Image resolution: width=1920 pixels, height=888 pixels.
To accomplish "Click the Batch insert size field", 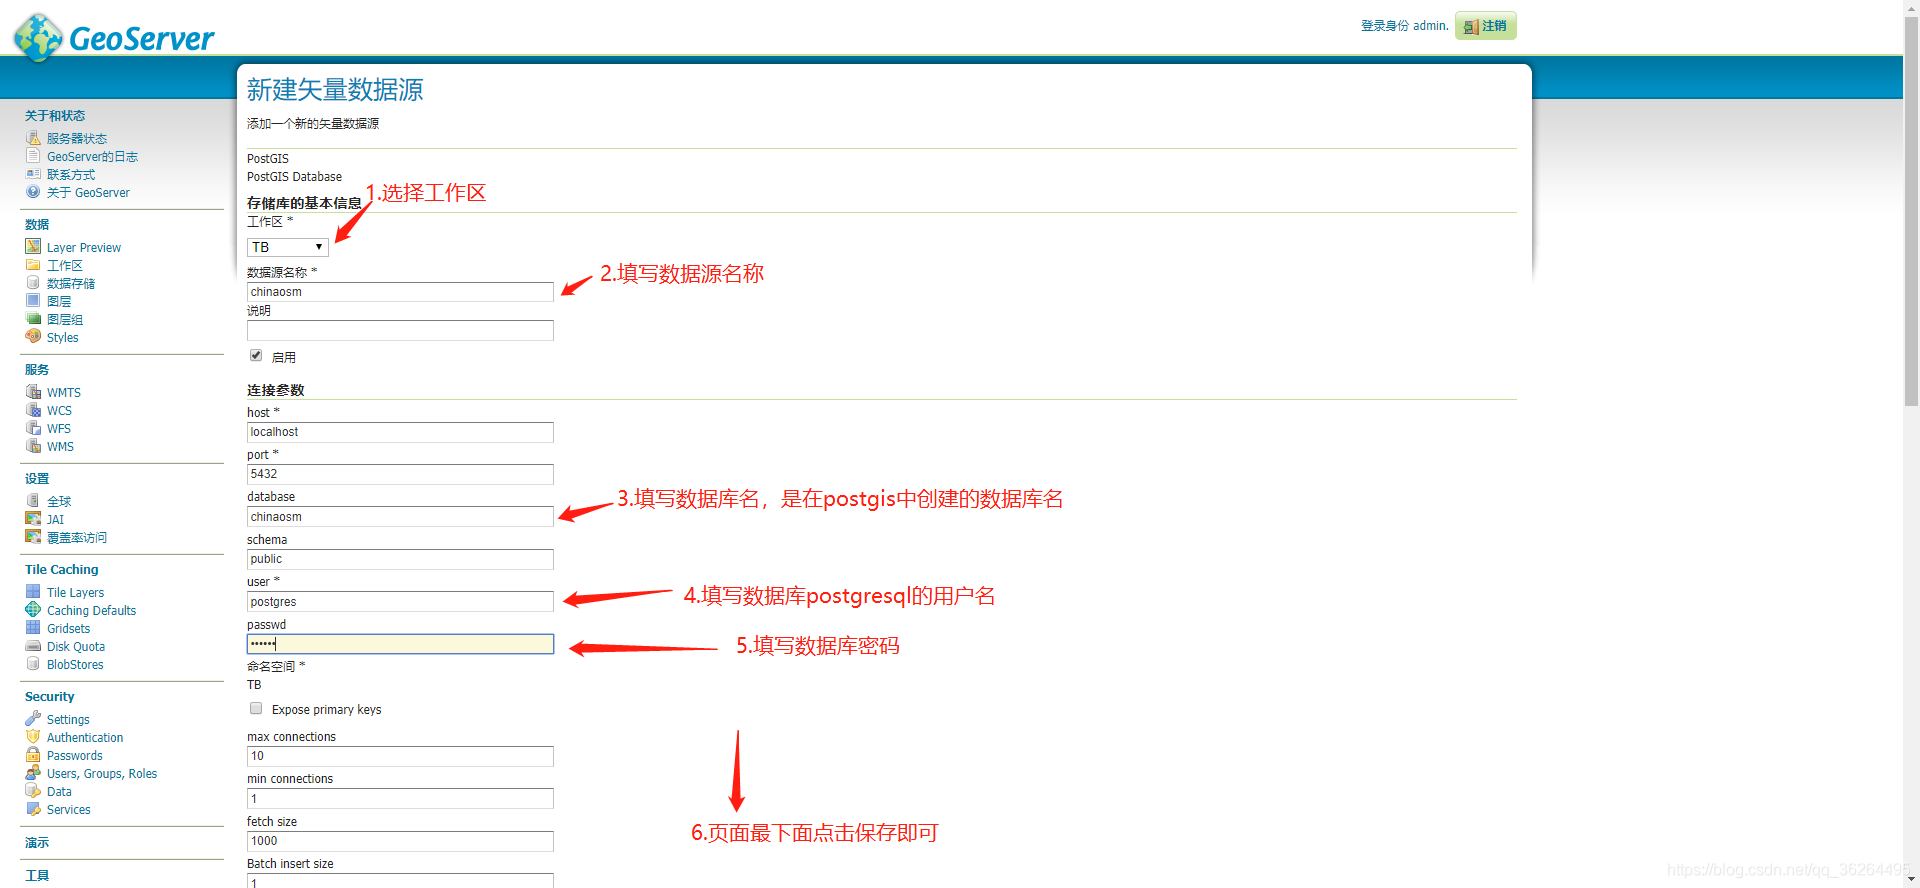I will [400, 881].
